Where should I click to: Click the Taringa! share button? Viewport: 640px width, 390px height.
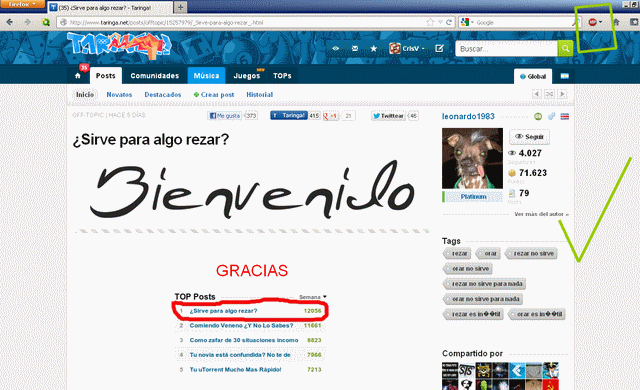coord(289,115)
